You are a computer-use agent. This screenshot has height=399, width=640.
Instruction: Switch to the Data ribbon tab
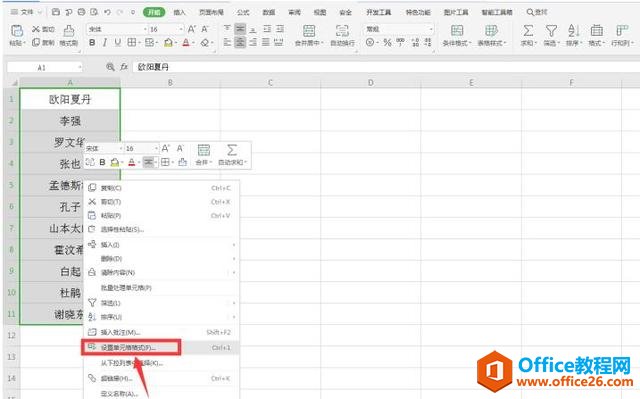[269, 12]
